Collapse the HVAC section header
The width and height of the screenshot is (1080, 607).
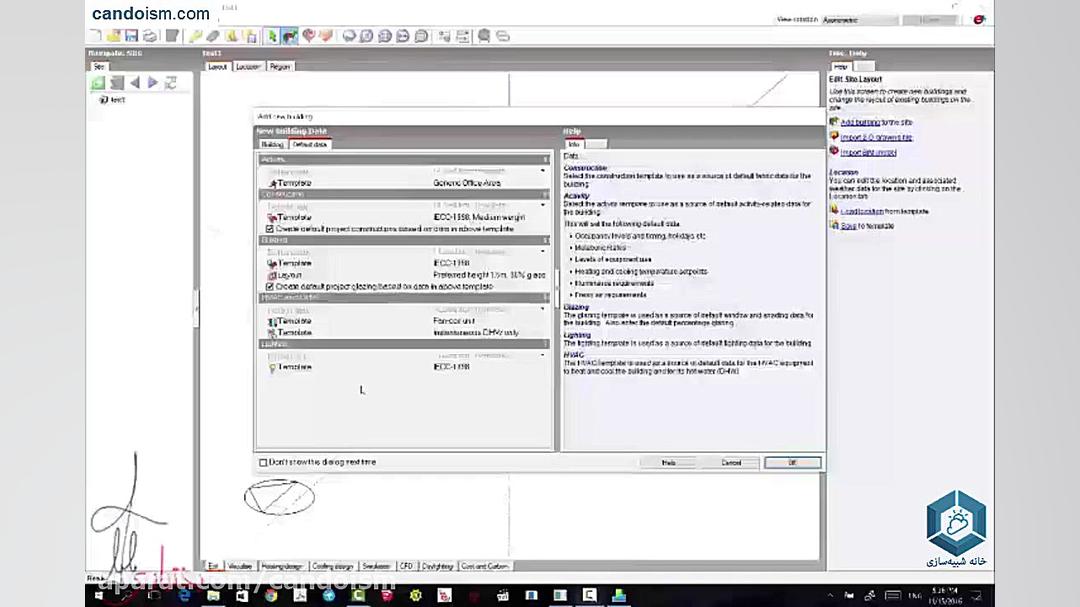pyautogui.click(x=404, y=298)
